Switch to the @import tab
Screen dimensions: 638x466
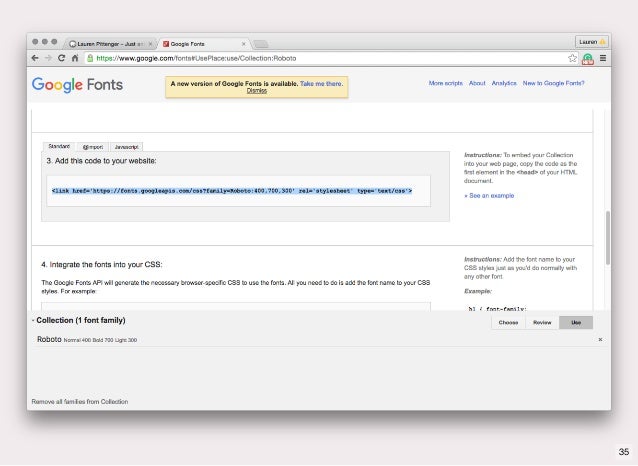[x=93, y=147]
